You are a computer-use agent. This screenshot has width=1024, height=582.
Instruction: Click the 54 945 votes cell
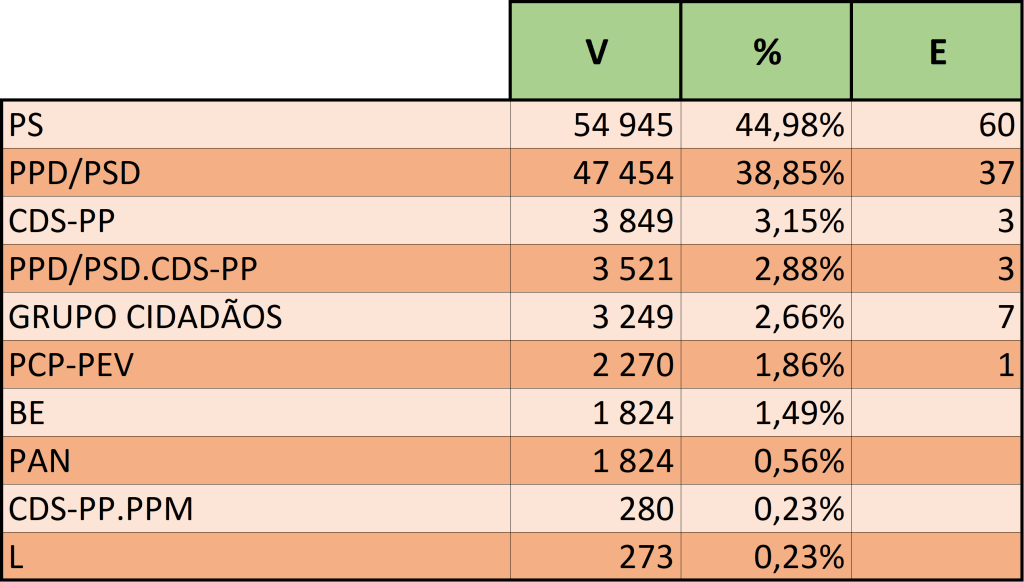coord(623,125)
